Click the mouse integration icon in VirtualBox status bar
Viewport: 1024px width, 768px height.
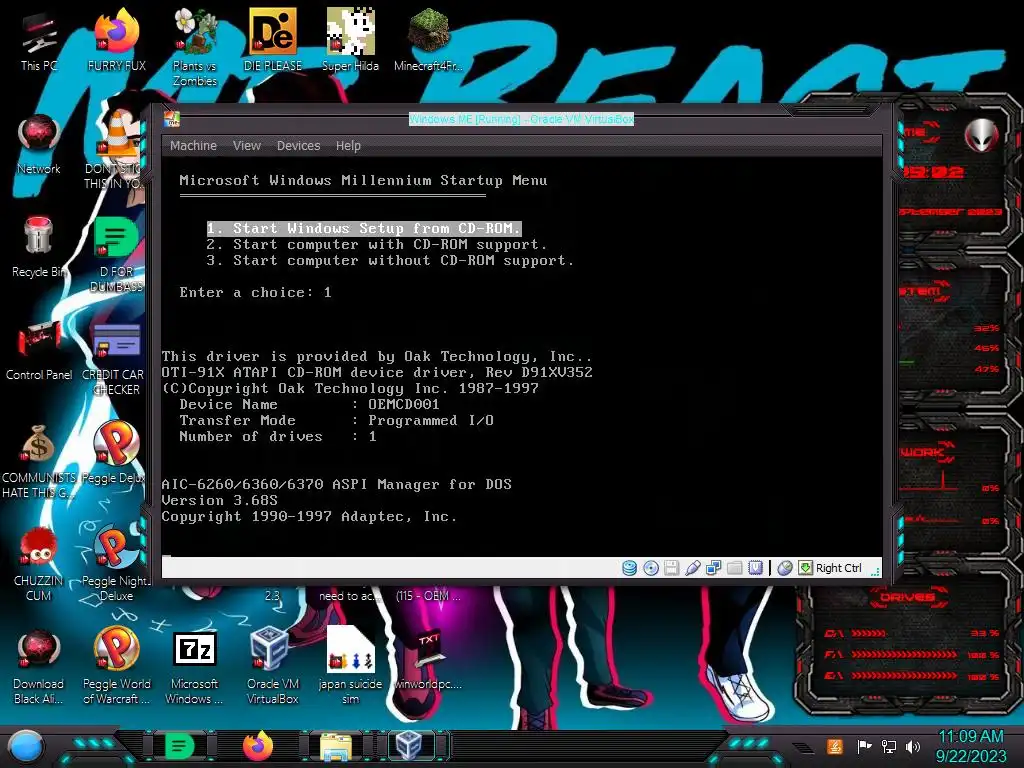point(785,568)
